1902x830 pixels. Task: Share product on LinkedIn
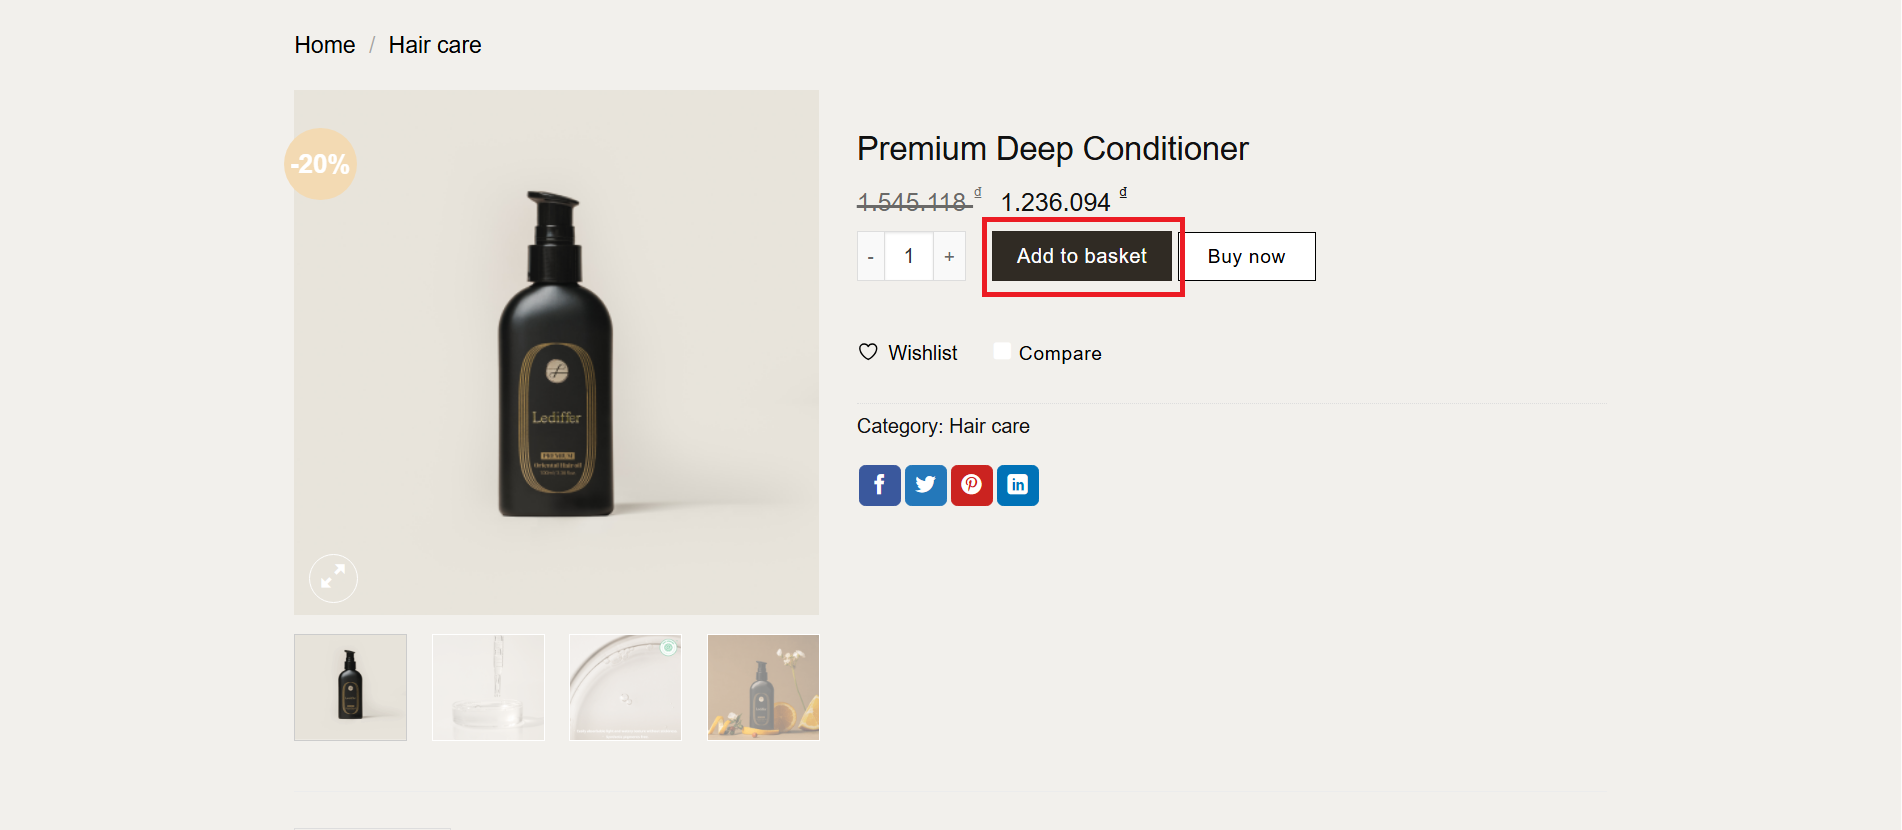[x=1017, y=485]
